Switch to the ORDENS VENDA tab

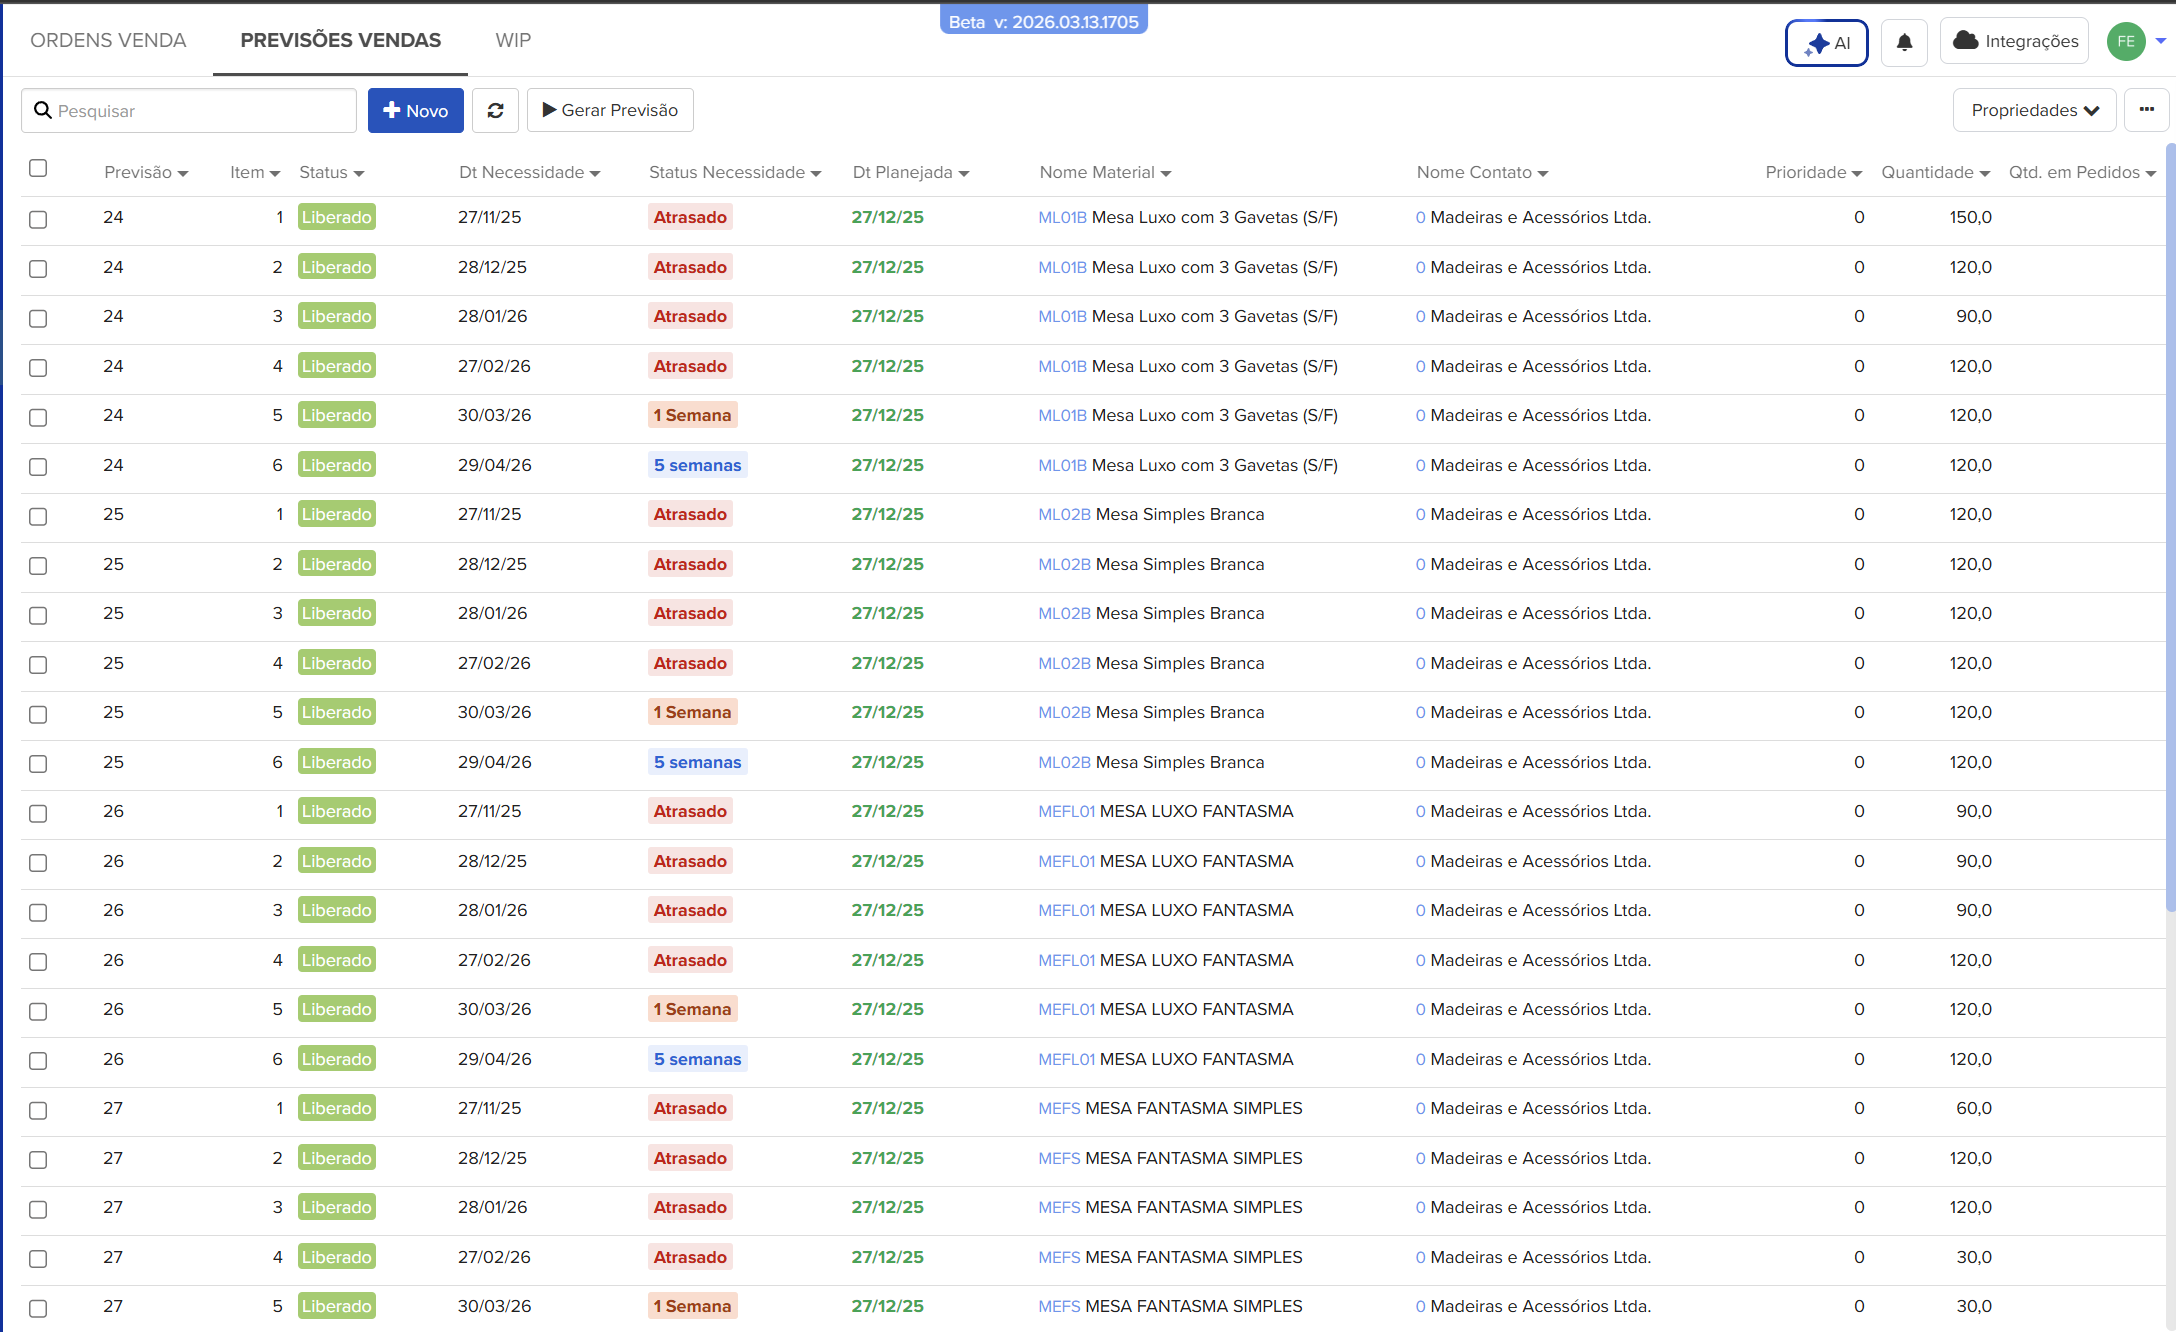[x=108, y=40]
